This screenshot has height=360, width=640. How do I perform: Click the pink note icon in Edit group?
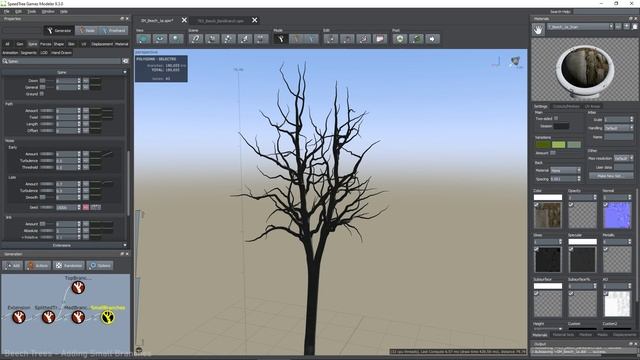(380, 39)
